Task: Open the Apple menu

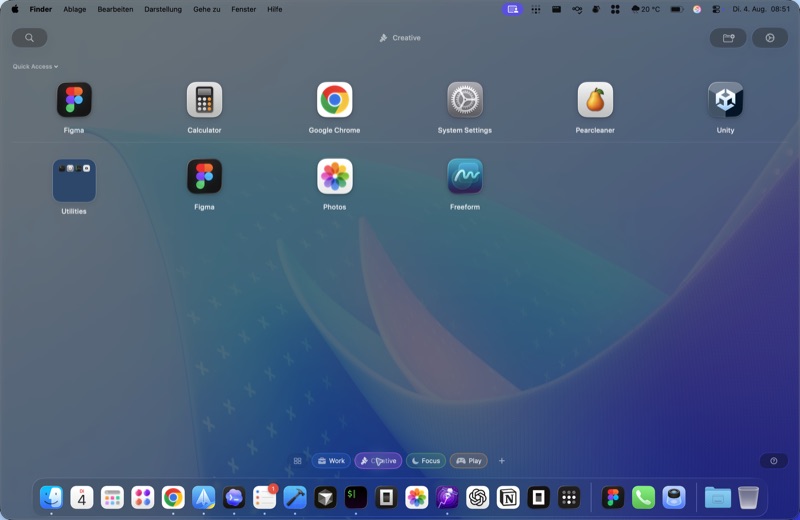Action: click(x=15, y=9)
